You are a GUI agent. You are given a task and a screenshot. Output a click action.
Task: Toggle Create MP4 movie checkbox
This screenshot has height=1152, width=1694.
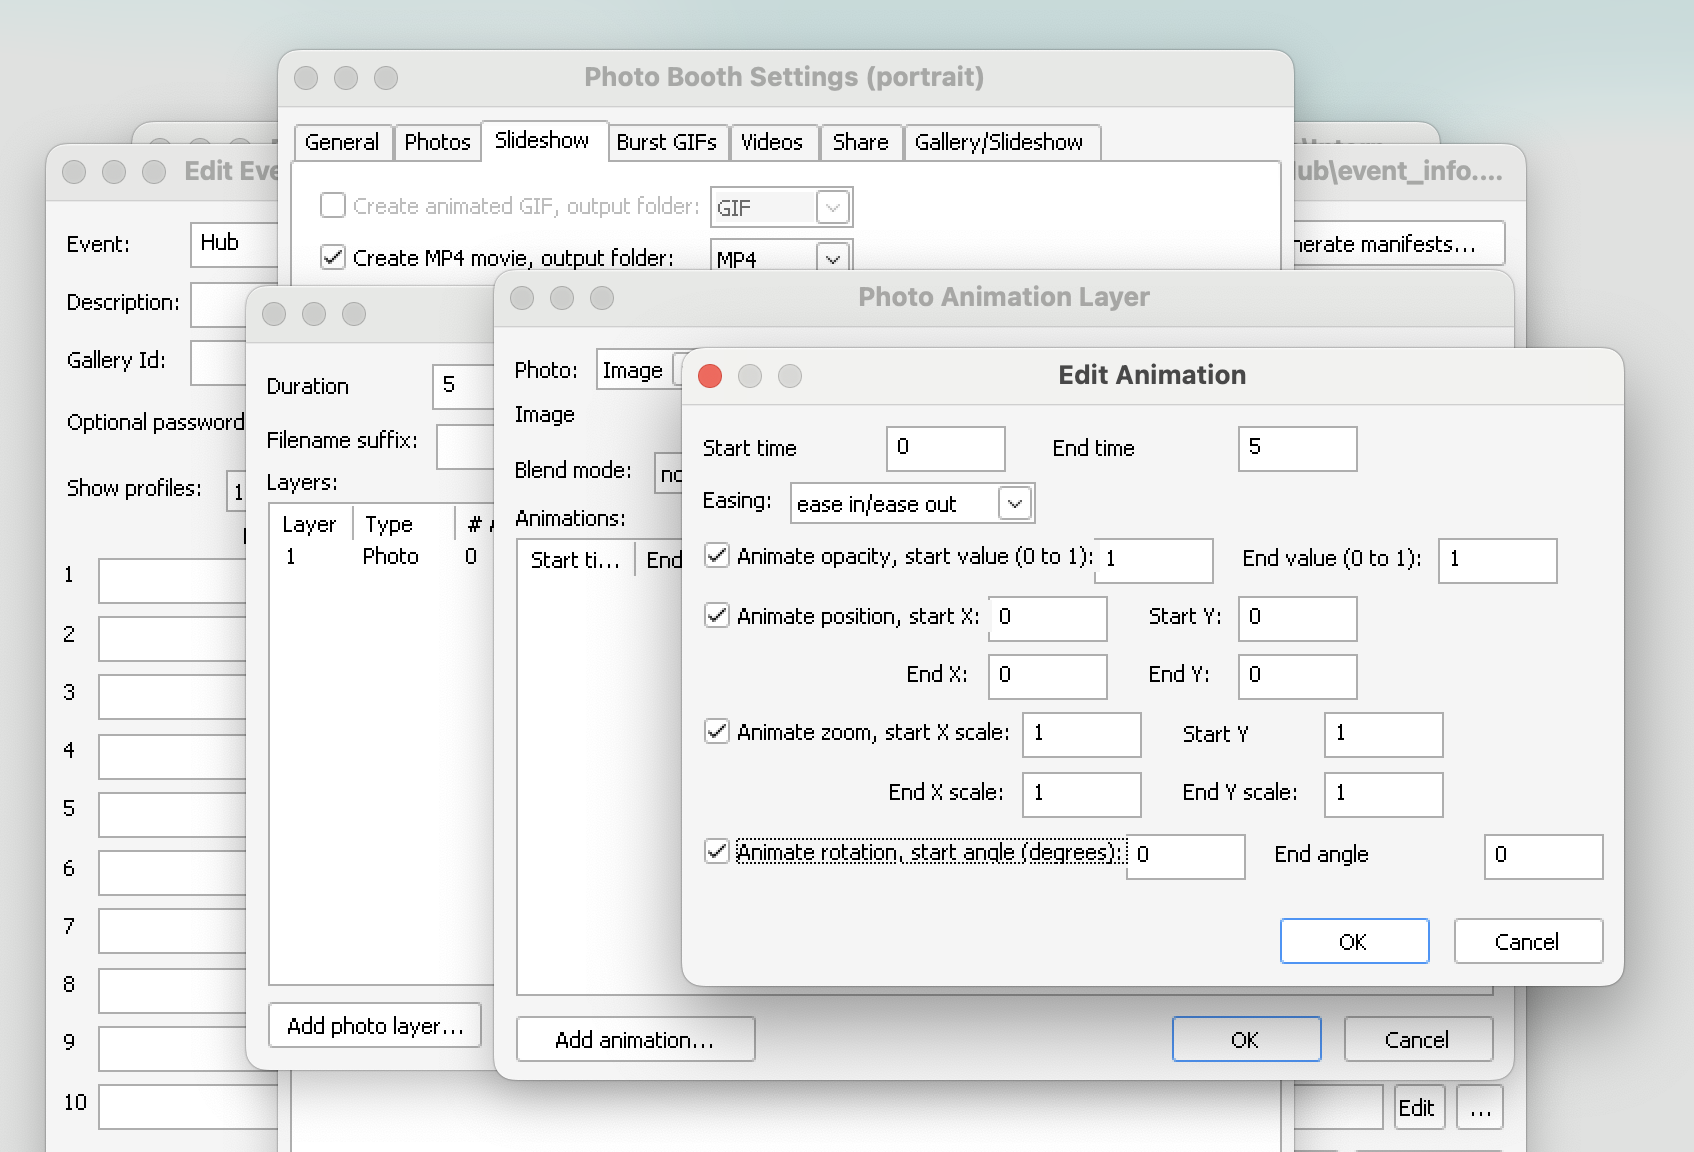coord(333,258)
